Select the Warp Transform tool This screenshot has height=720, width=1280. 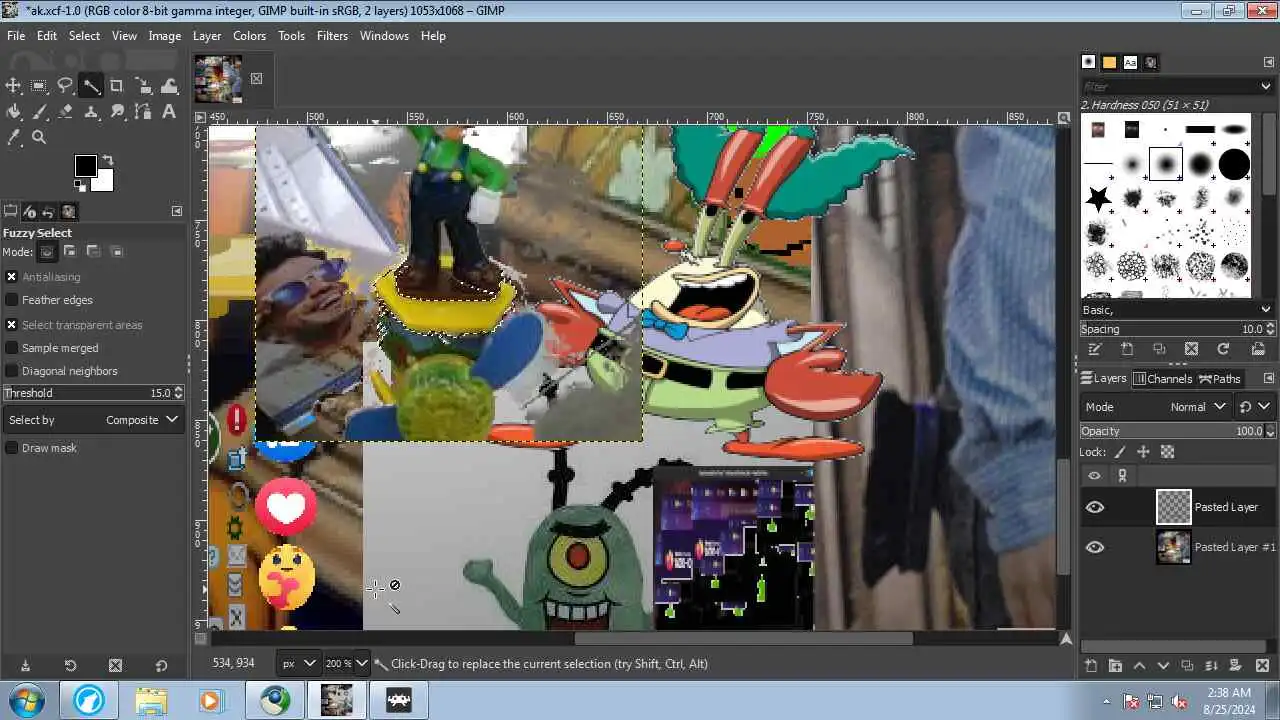[x=168, y=86]
